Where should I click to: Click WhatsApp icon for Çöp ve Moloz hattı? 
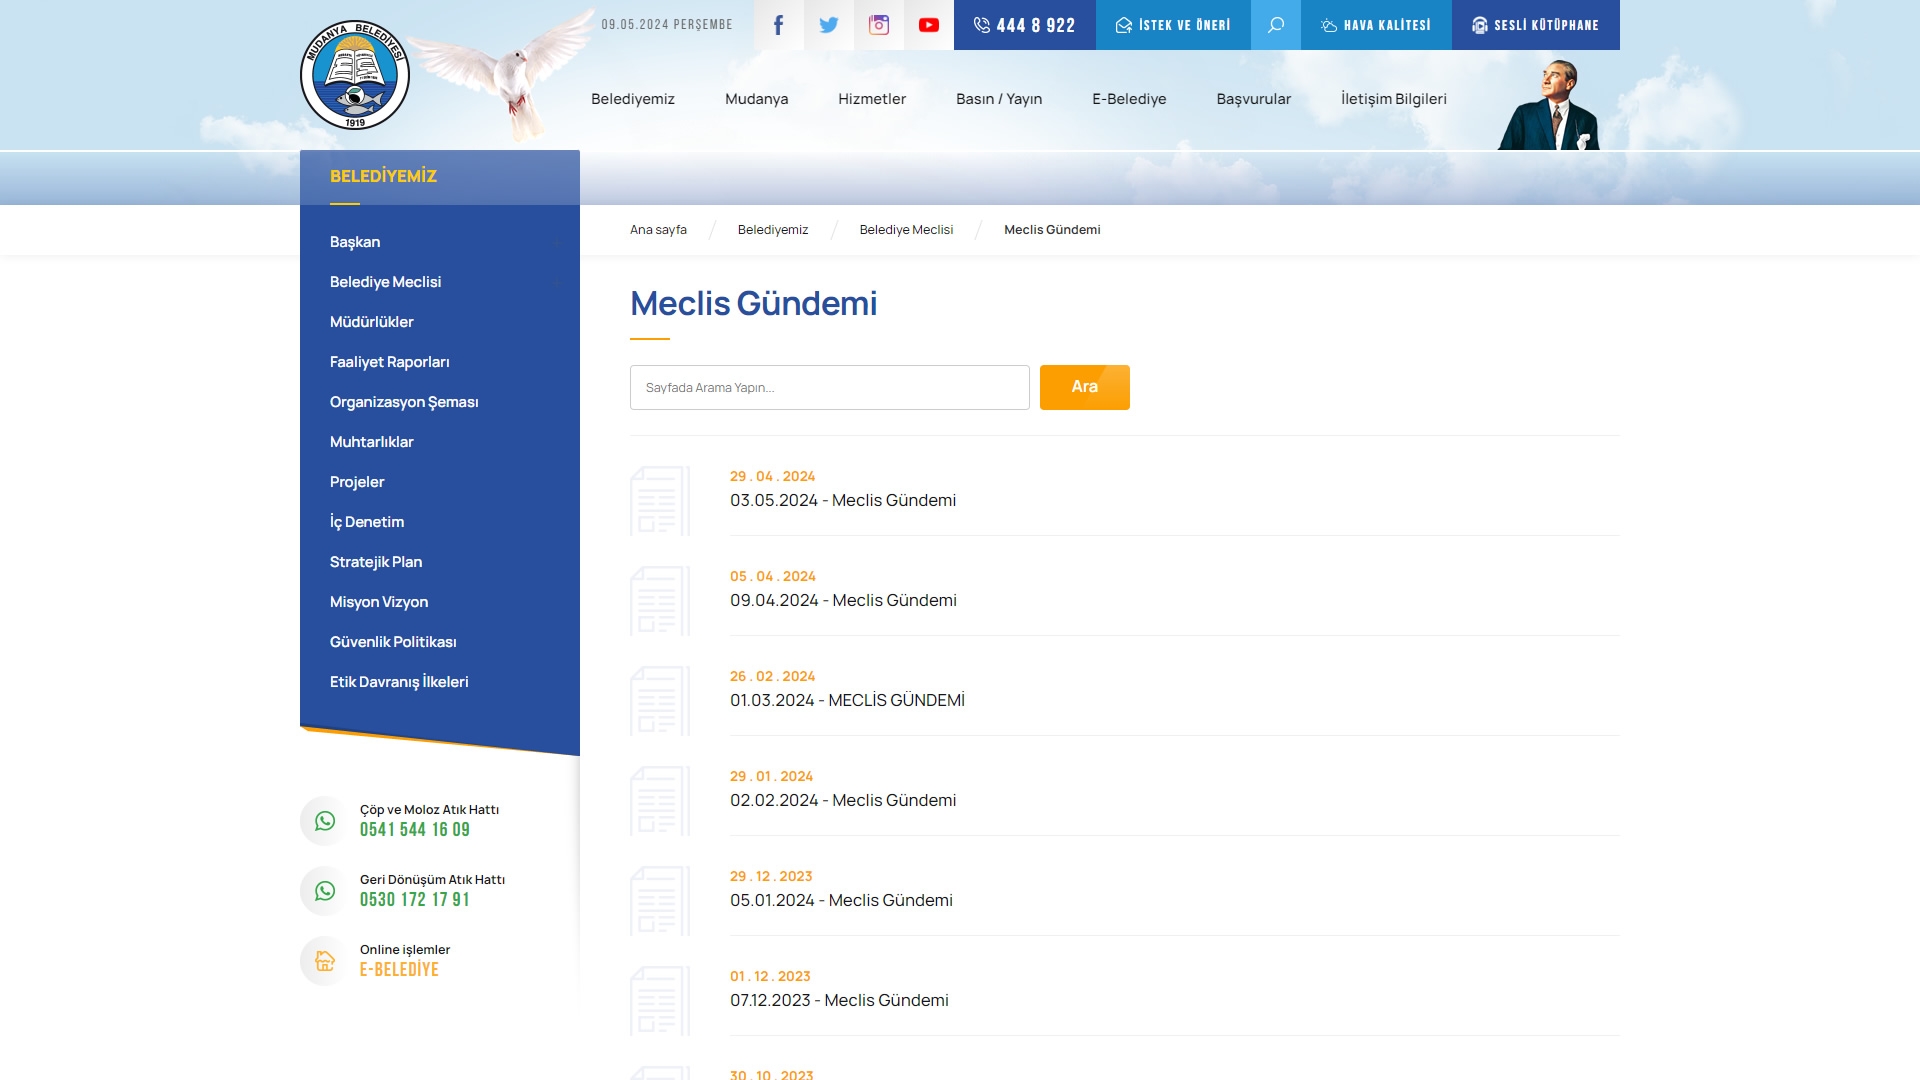point(325,821)
